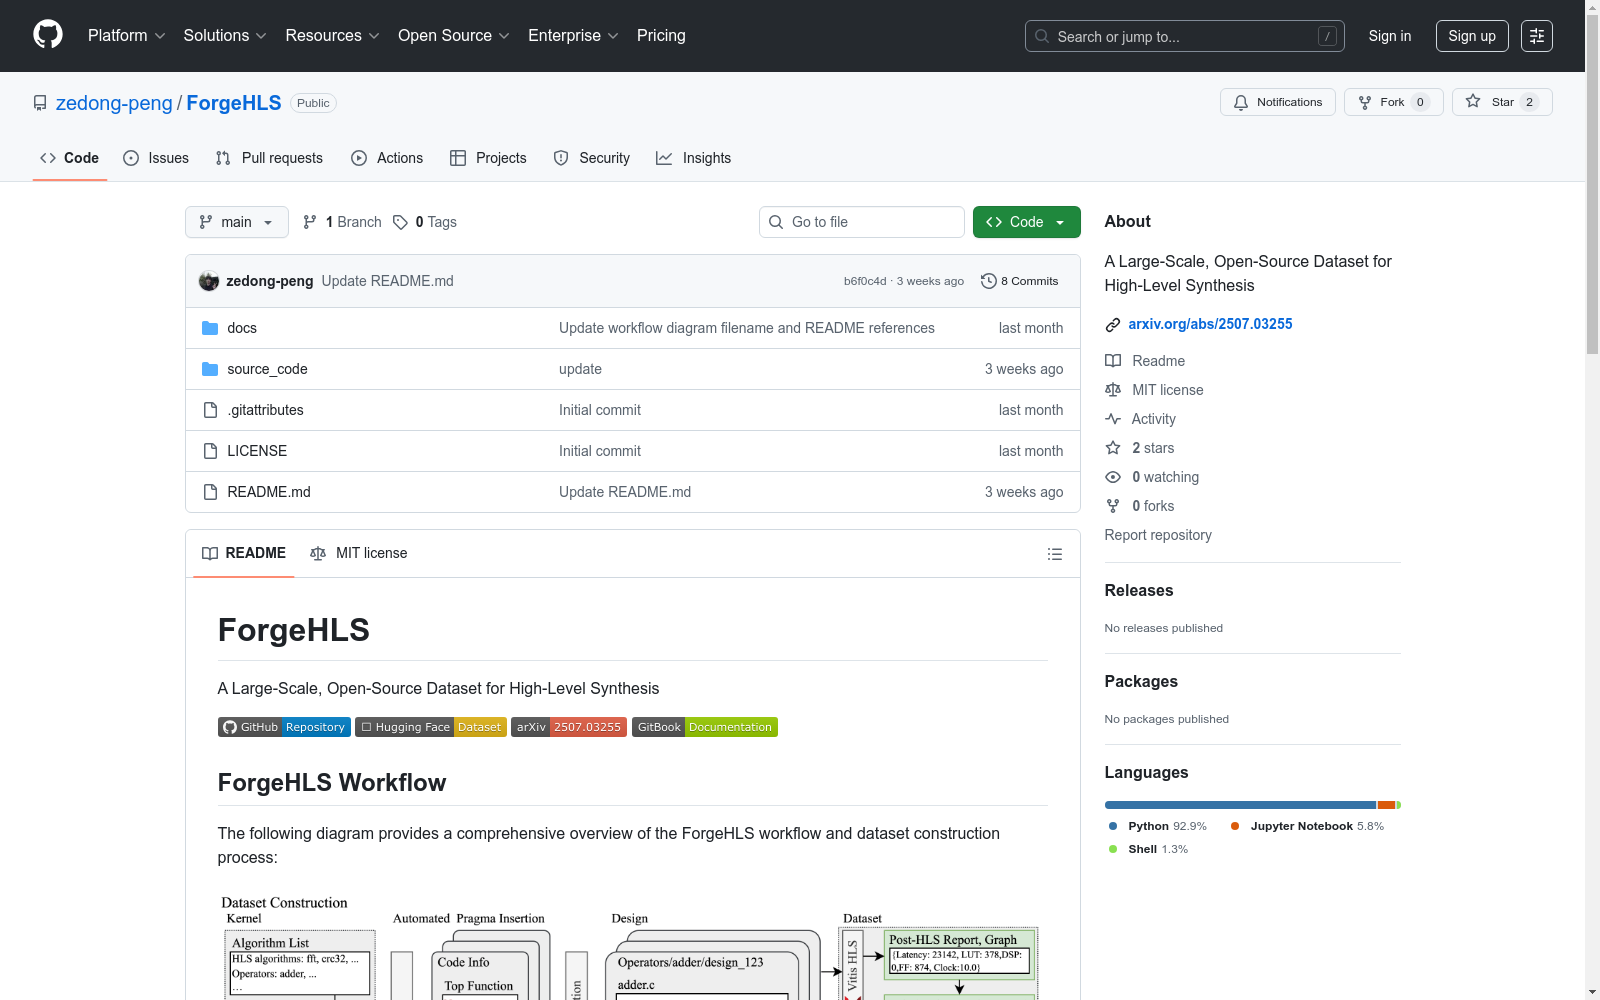1600x1000 pixels.
Task: Expand the Solutions menu
Action: pyautogui.click(x=225, y=36)
